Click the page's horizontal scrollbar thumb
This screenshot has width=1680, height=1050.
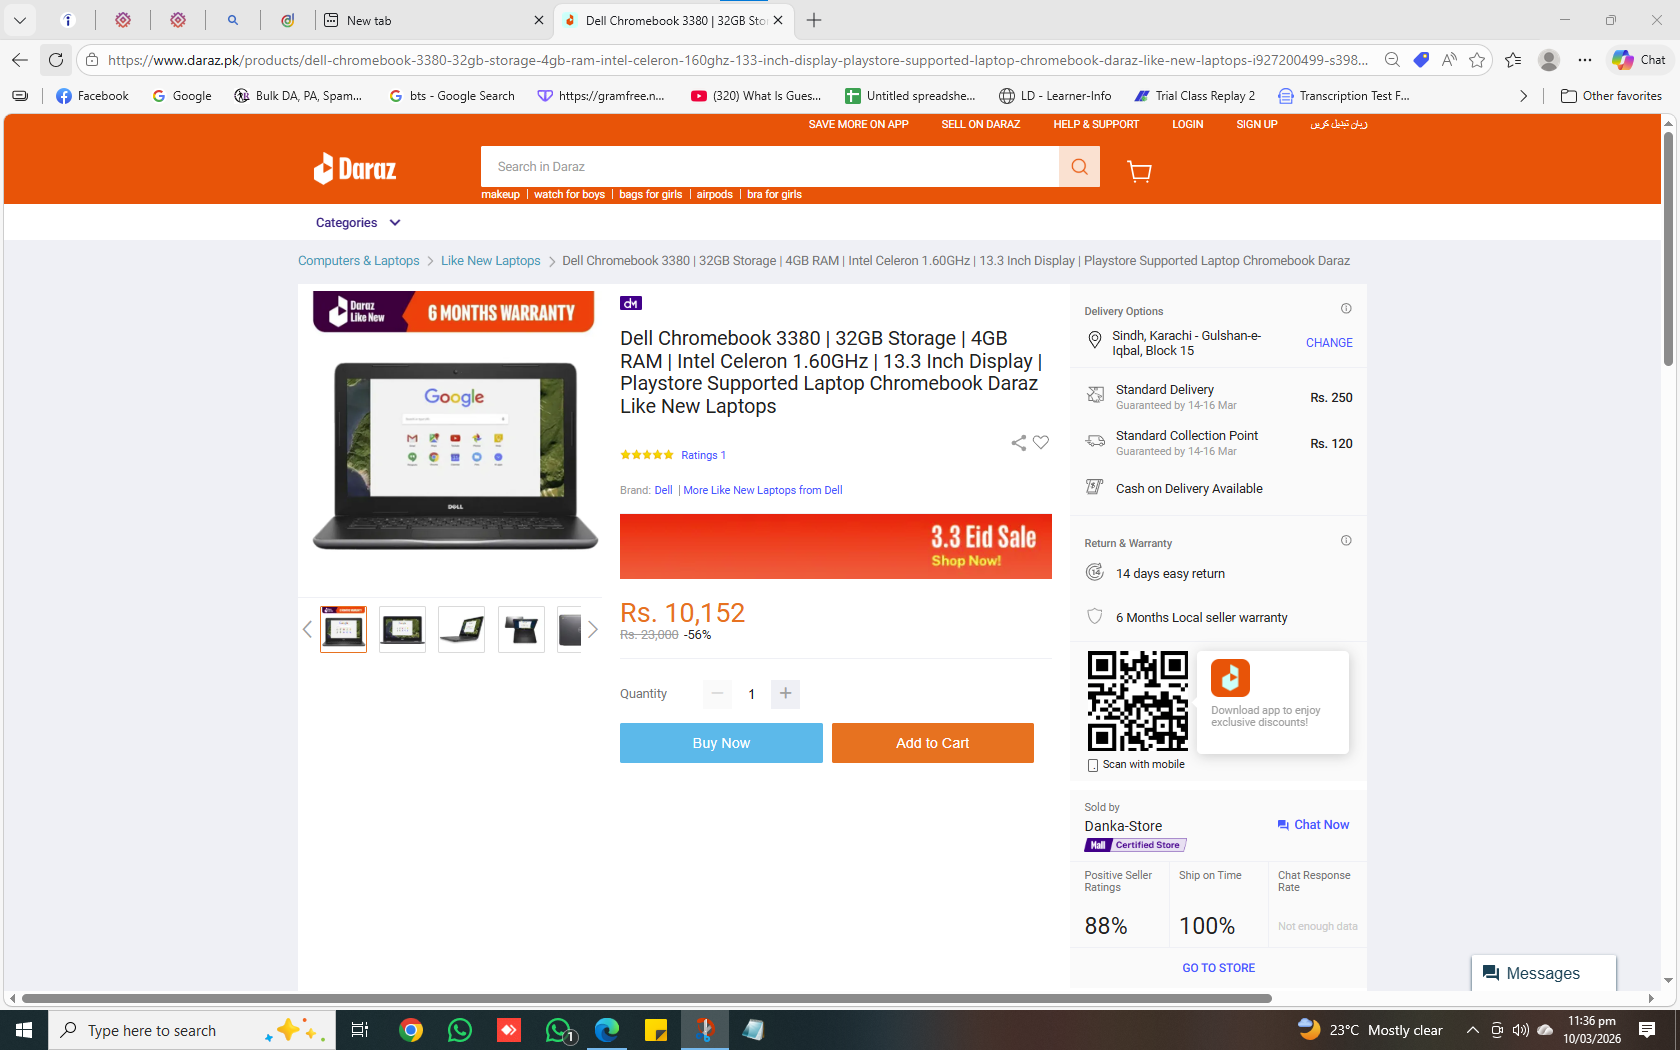point(647,998)
